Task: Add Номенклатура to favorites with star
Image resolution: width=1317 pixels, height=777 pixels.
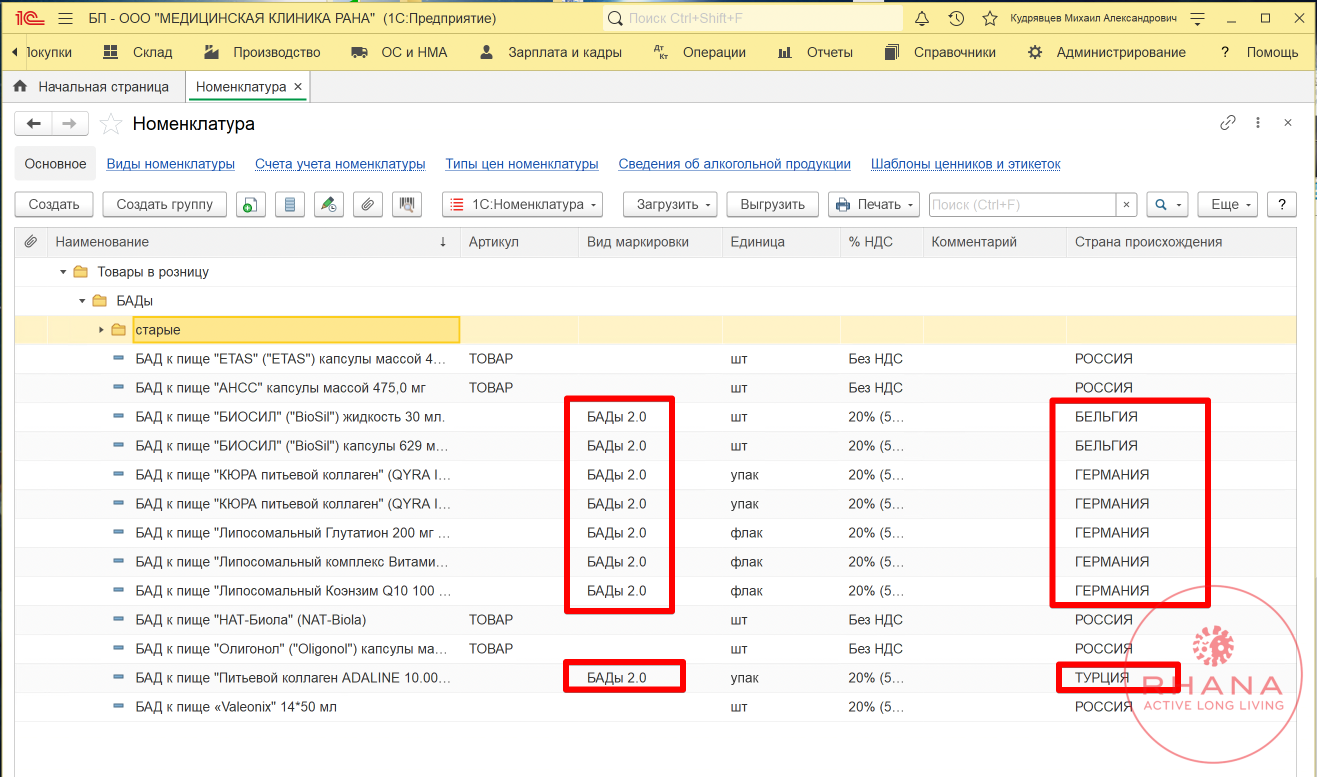Action: tap(111, 124)
